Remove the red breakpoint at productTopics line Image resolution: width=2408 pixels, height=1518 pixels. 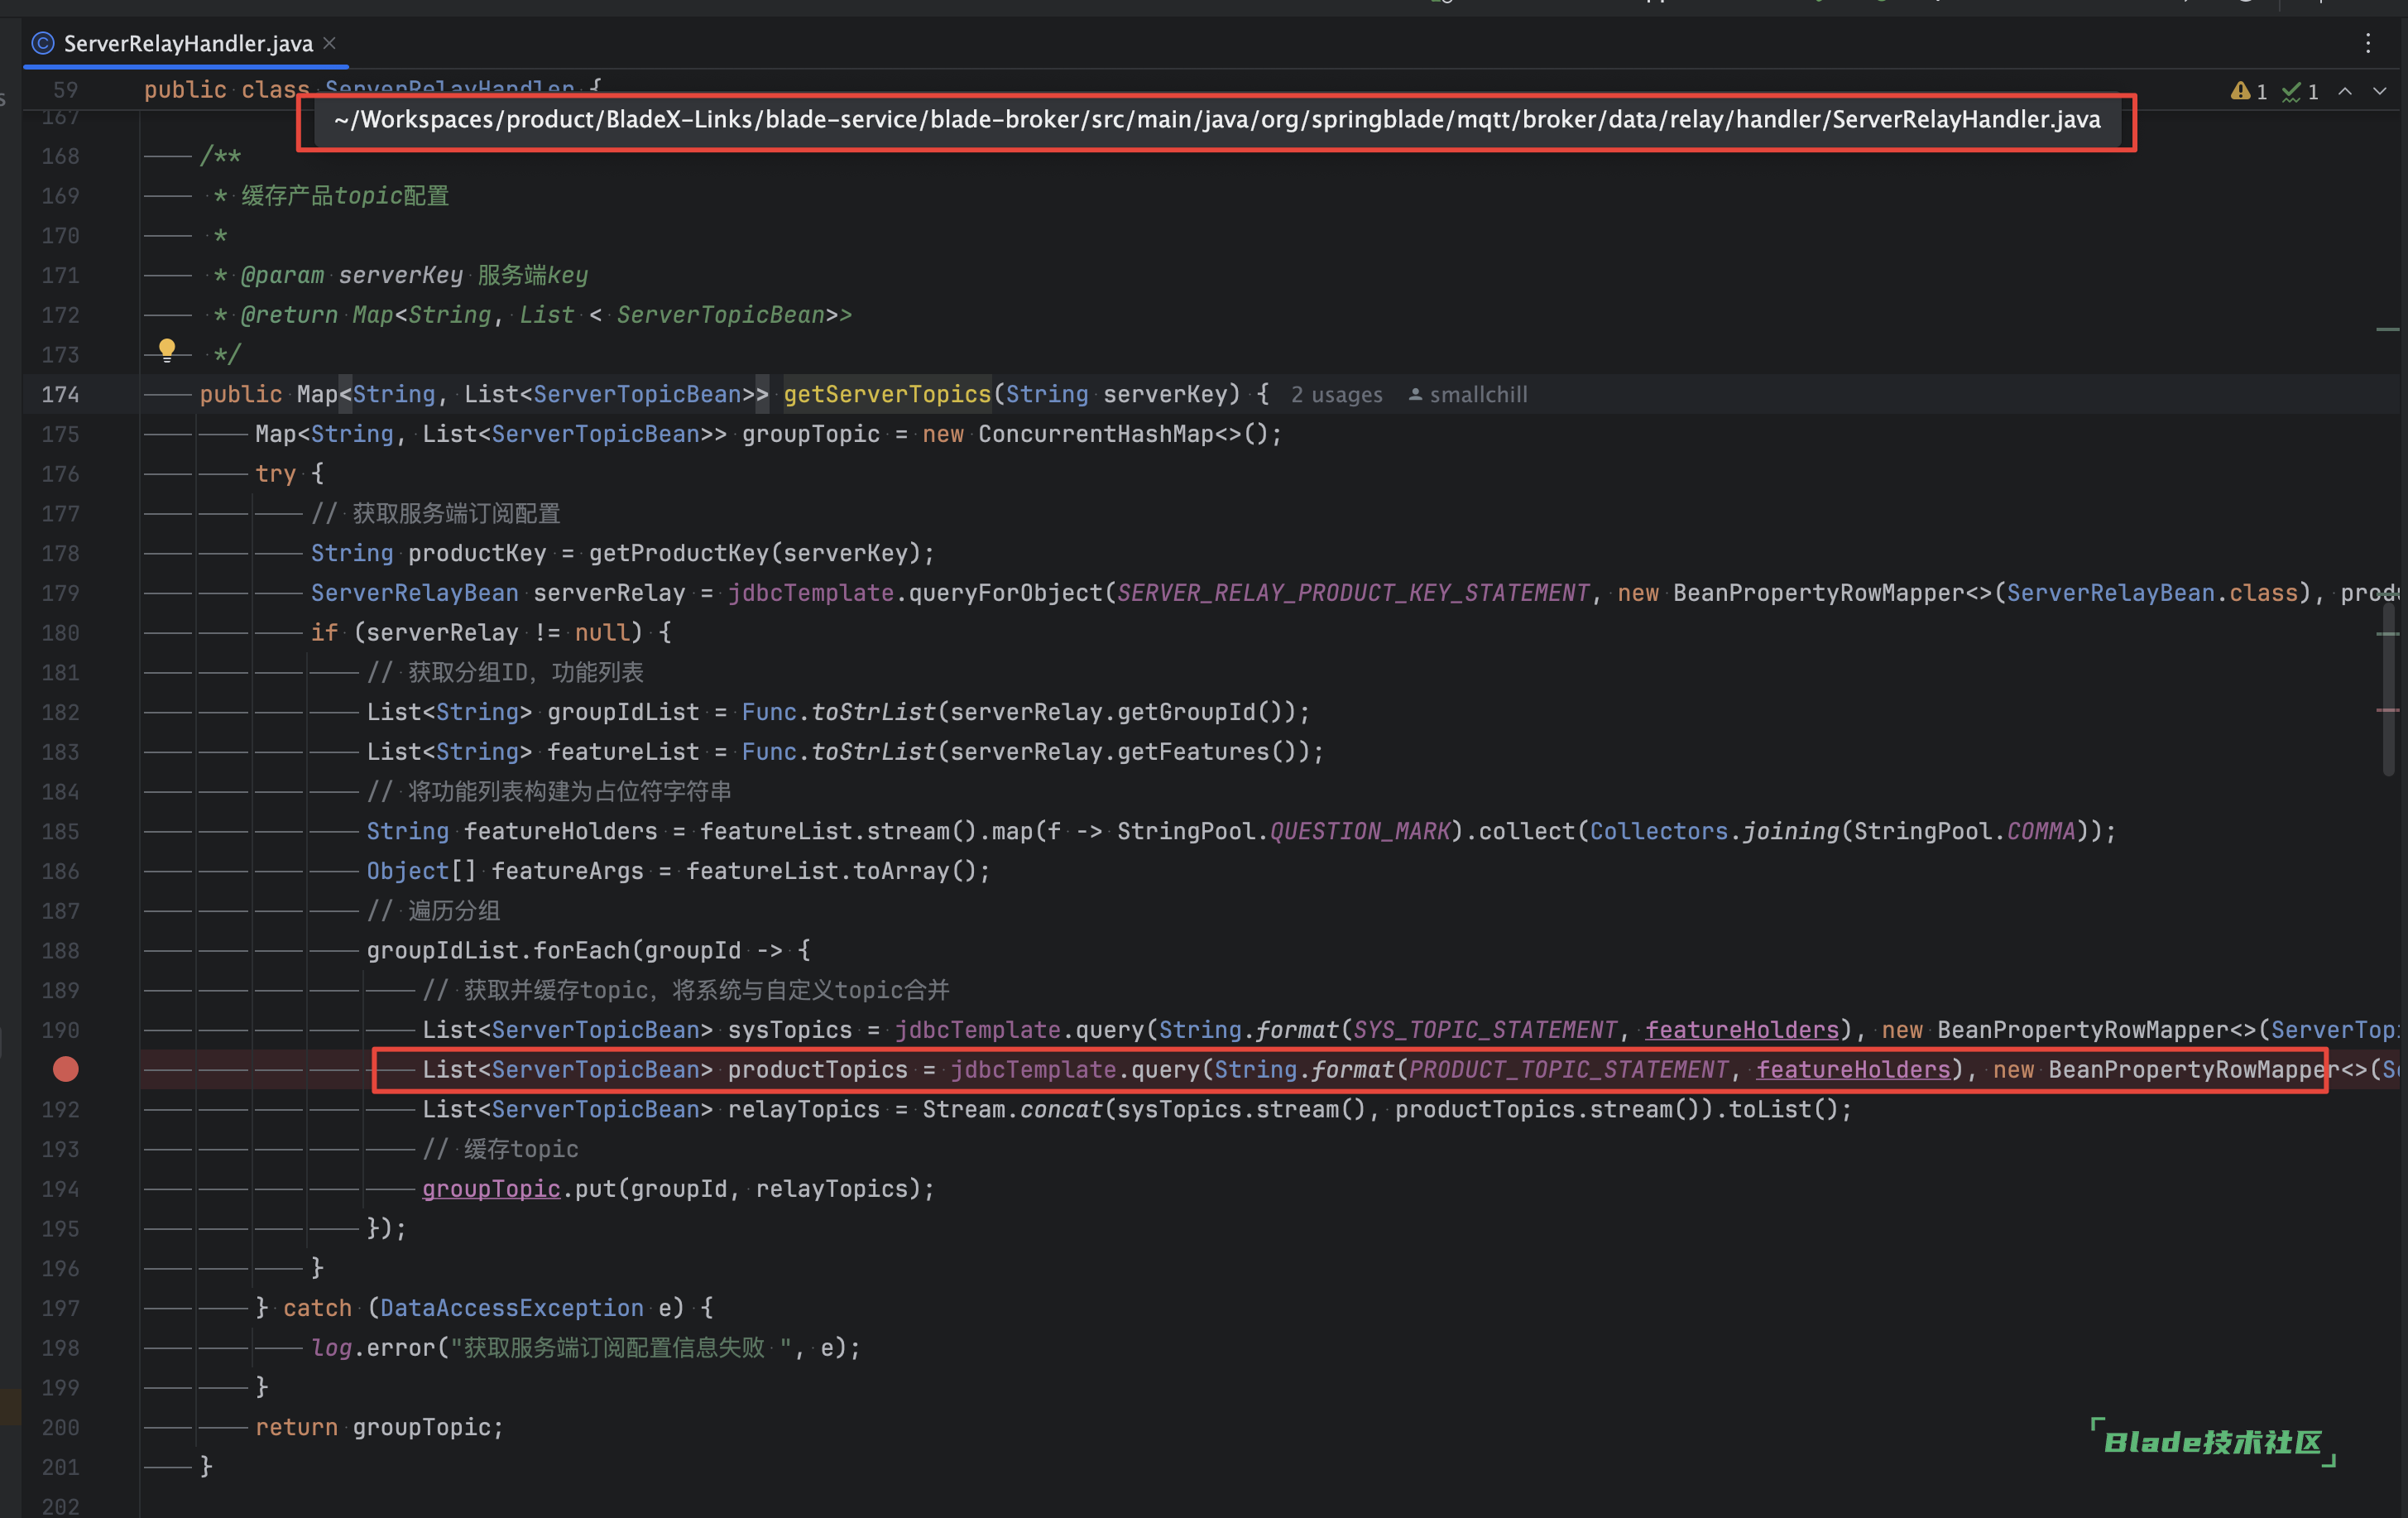(66, 1070)
